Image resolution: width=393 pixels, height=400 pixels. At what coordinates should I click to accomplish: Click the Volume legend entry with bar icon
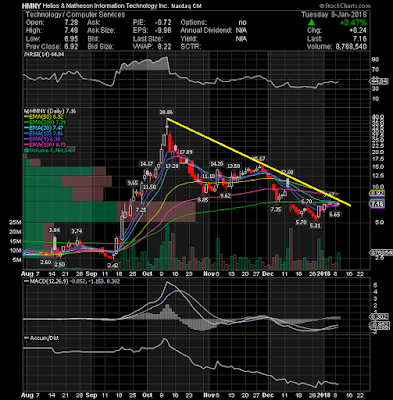point(49,151)
